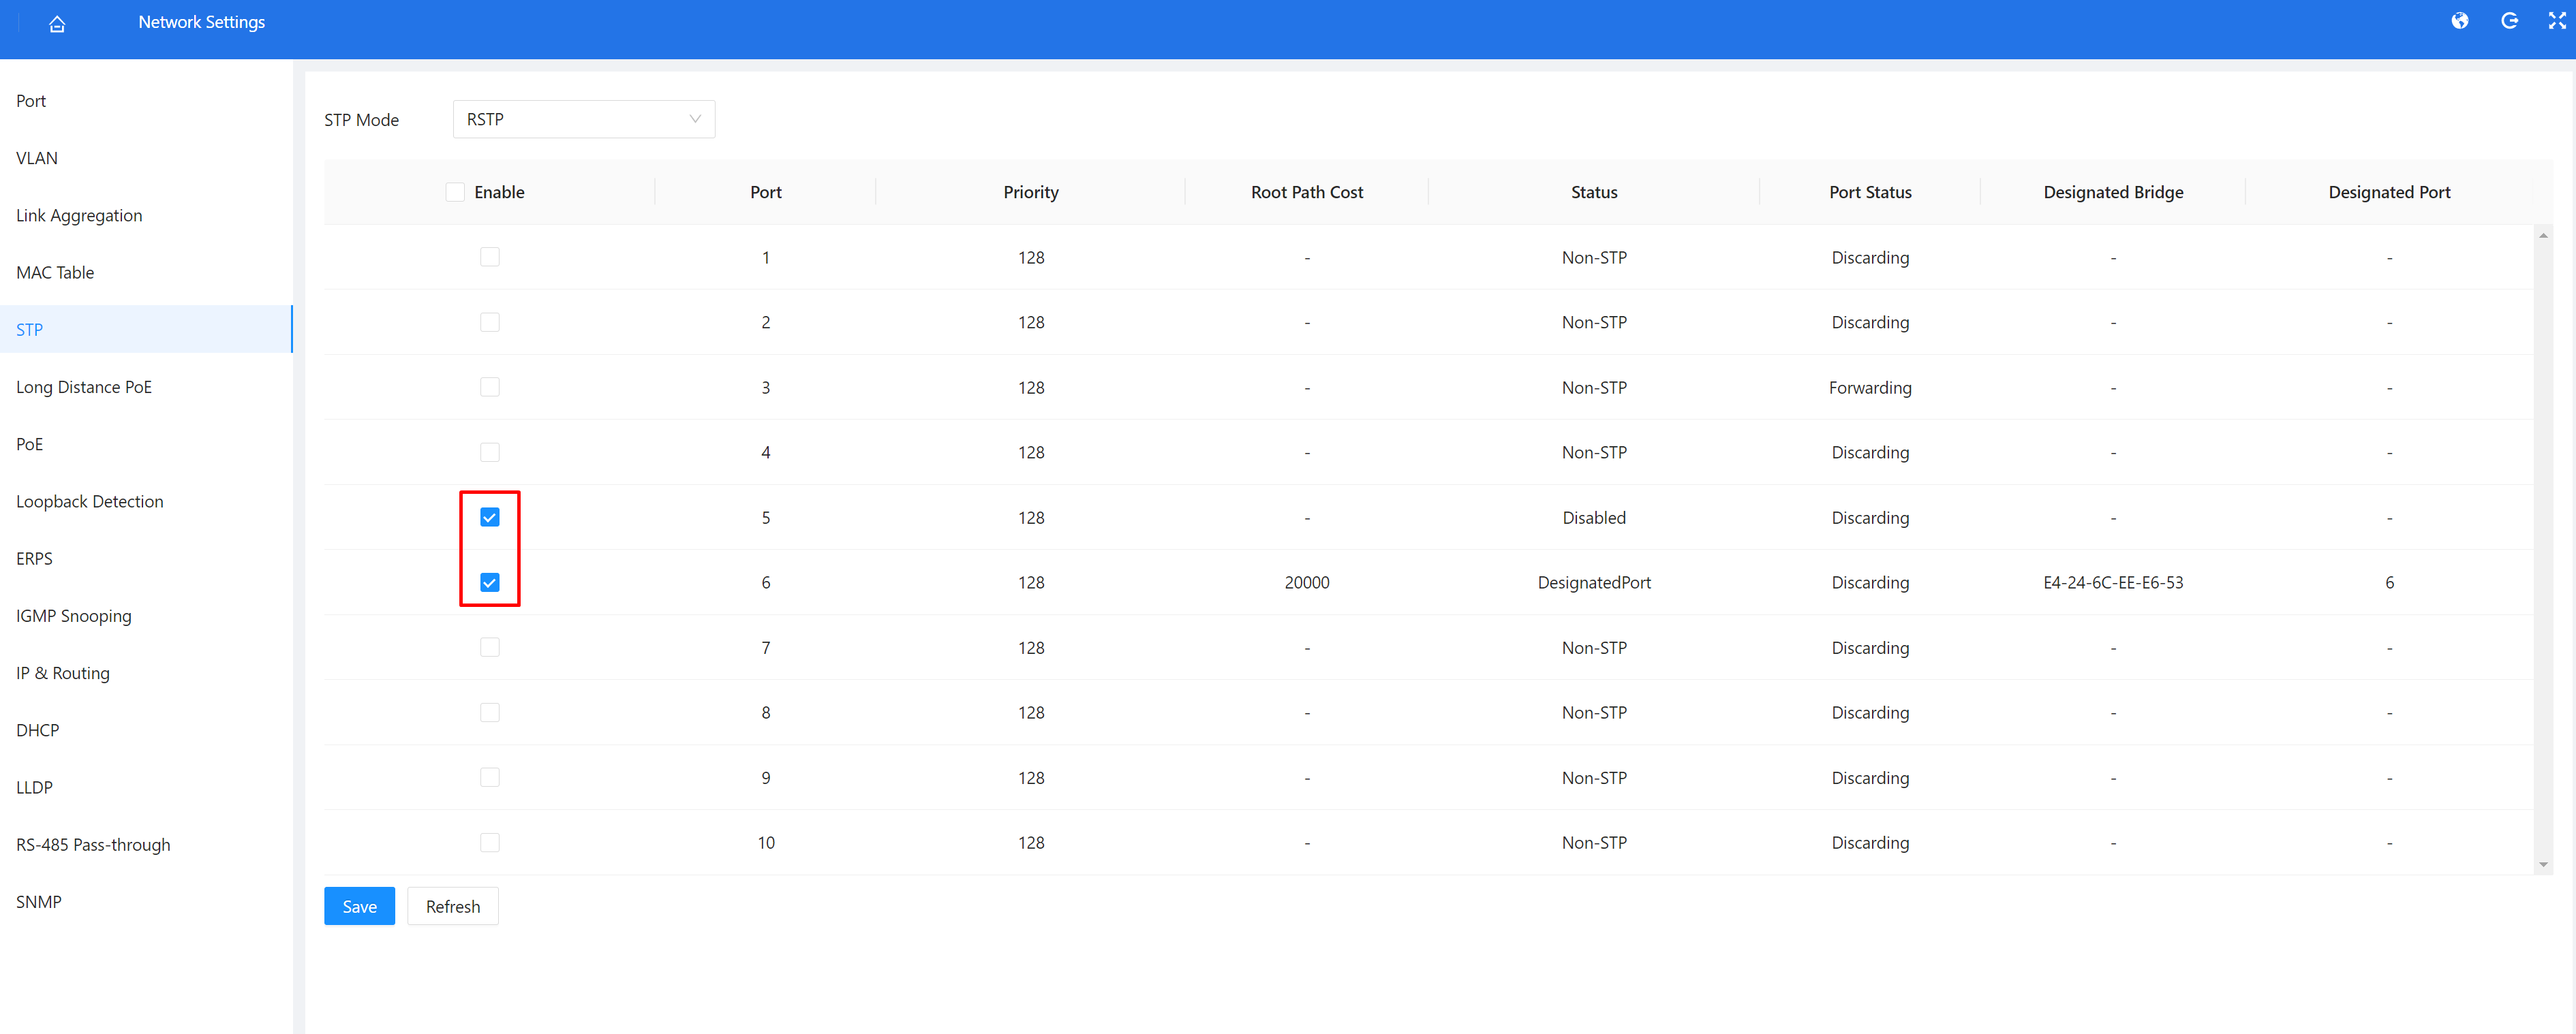Screen dimensions: 2576x1034
Task: Click the Save button
Action: click(x=359, y=905)
